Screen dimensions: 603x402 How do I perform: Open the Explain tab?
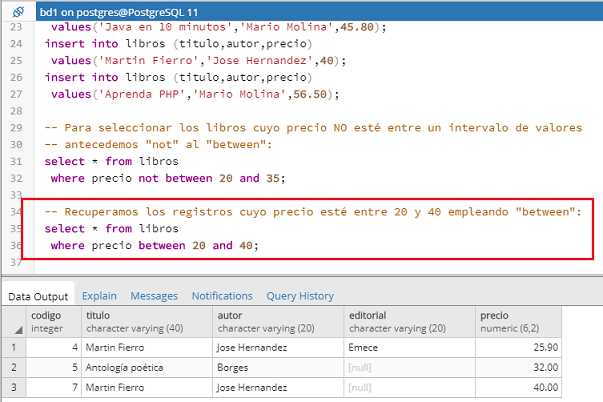point(99,296)
